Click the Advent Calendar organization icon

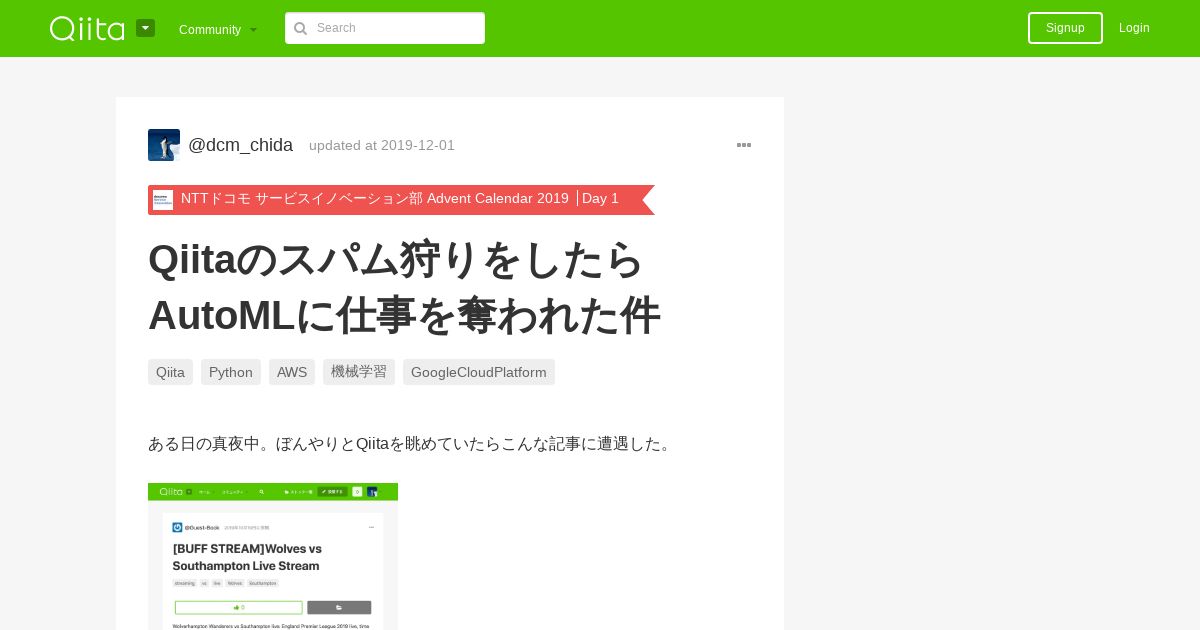(163, 200)
